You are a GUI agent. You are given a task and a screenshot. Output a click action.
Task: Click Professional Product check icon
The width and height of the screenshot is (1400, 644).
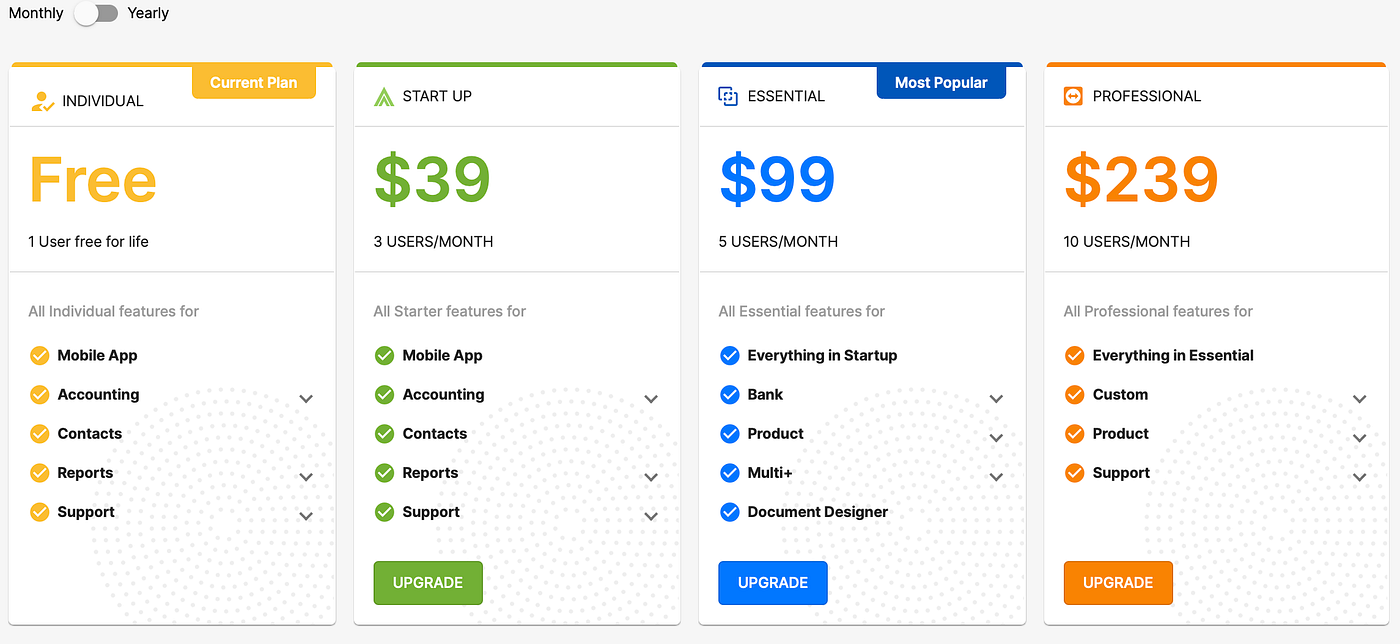pyautogui.click(x=1074, y=433)
